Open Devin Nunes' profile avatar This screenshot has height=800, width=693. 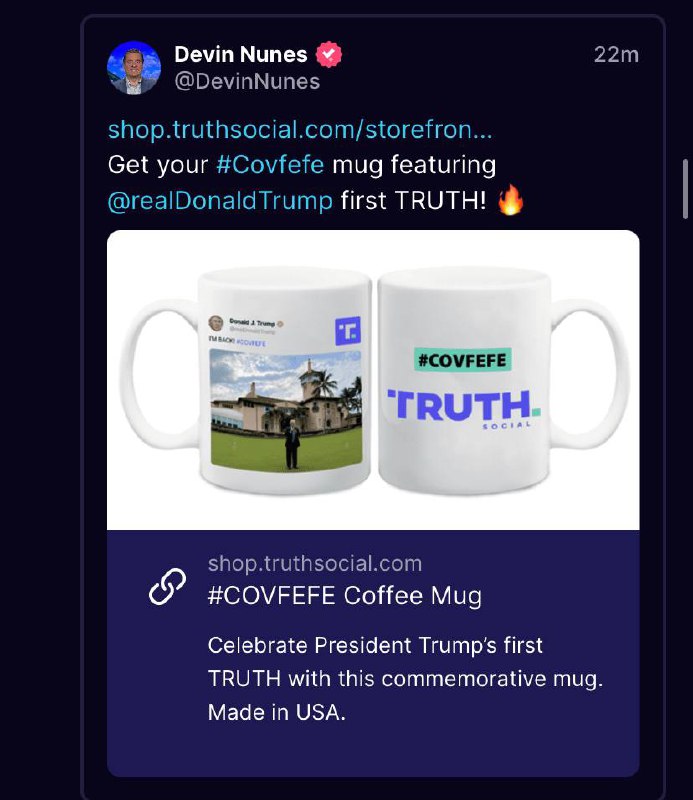click(x=134, y=68)
